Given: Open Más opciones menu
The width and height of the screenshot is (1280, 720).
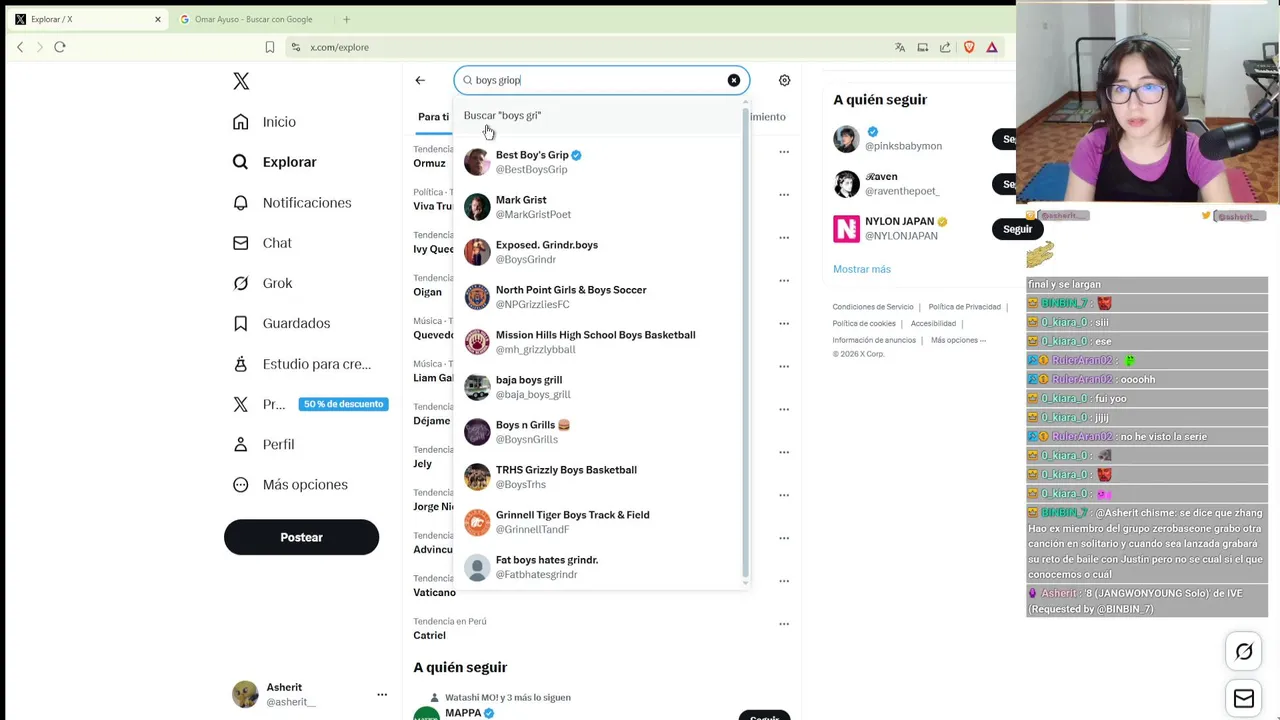Looking at the screenshot, I should coord(290,485).
